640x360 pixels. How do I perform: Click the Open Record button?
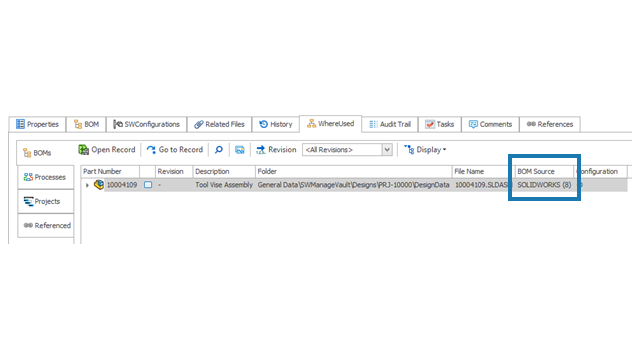tap(107, 150)
